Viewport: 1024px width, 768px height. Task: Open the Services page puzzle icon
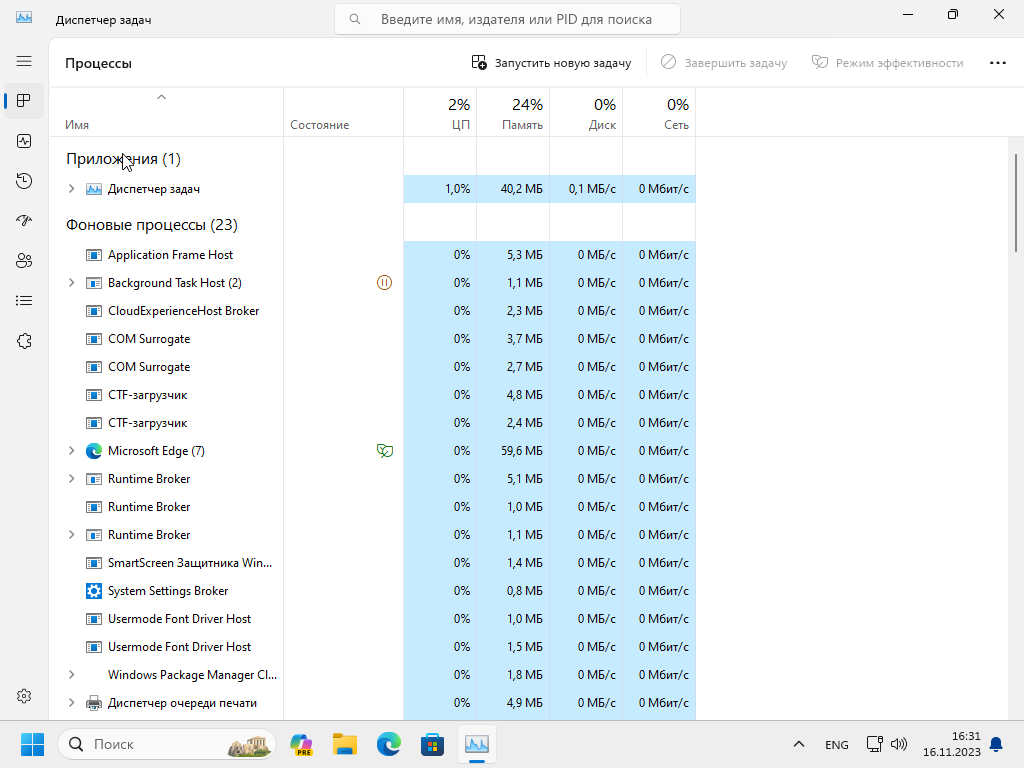(24, 341)
